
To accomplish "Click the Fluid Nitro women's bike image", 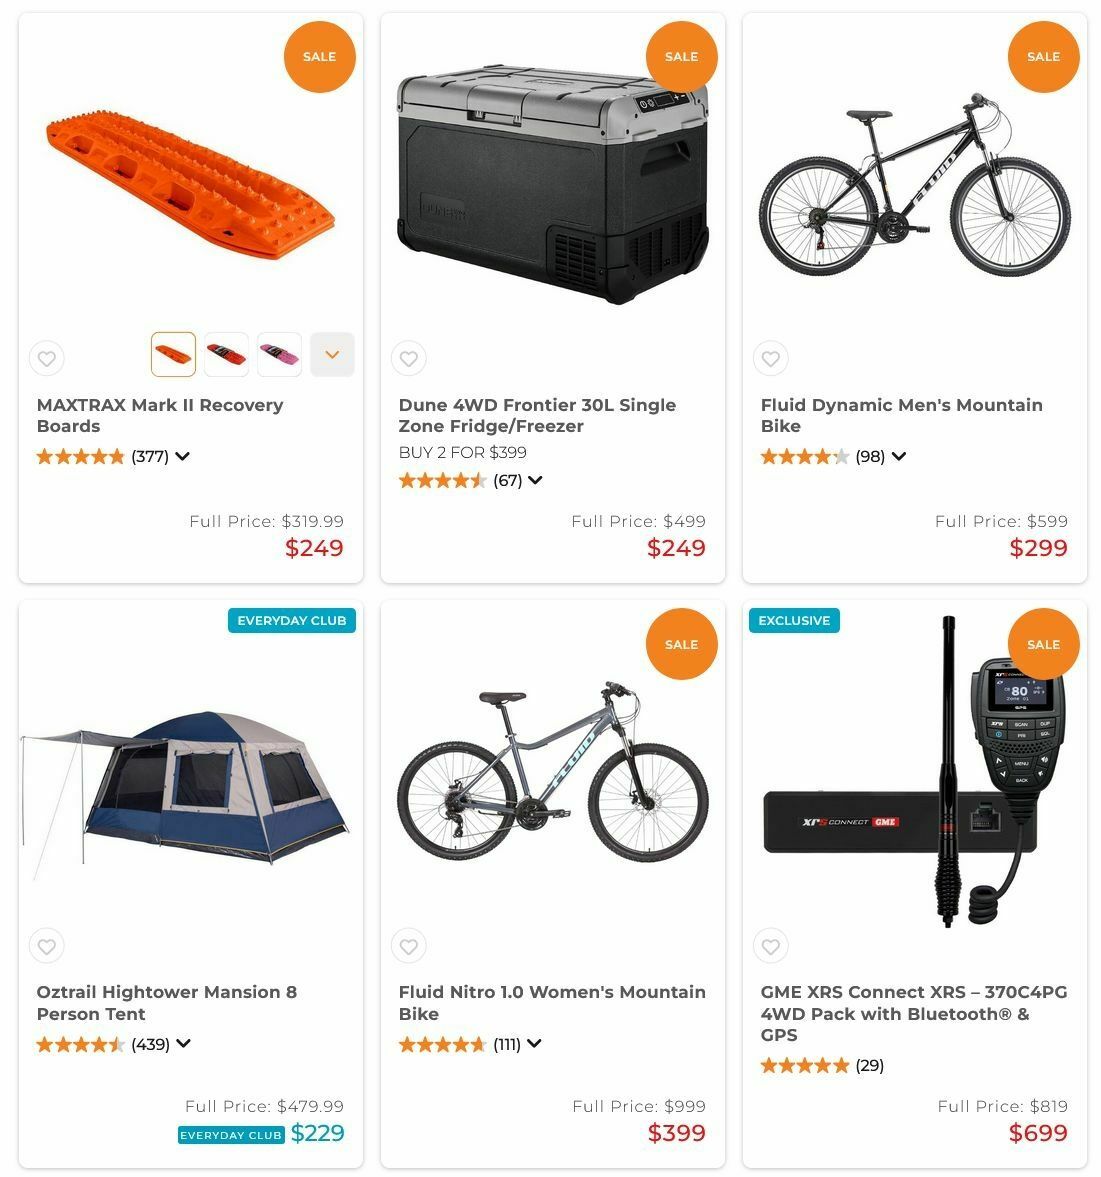I will click(x=552, y=775).
